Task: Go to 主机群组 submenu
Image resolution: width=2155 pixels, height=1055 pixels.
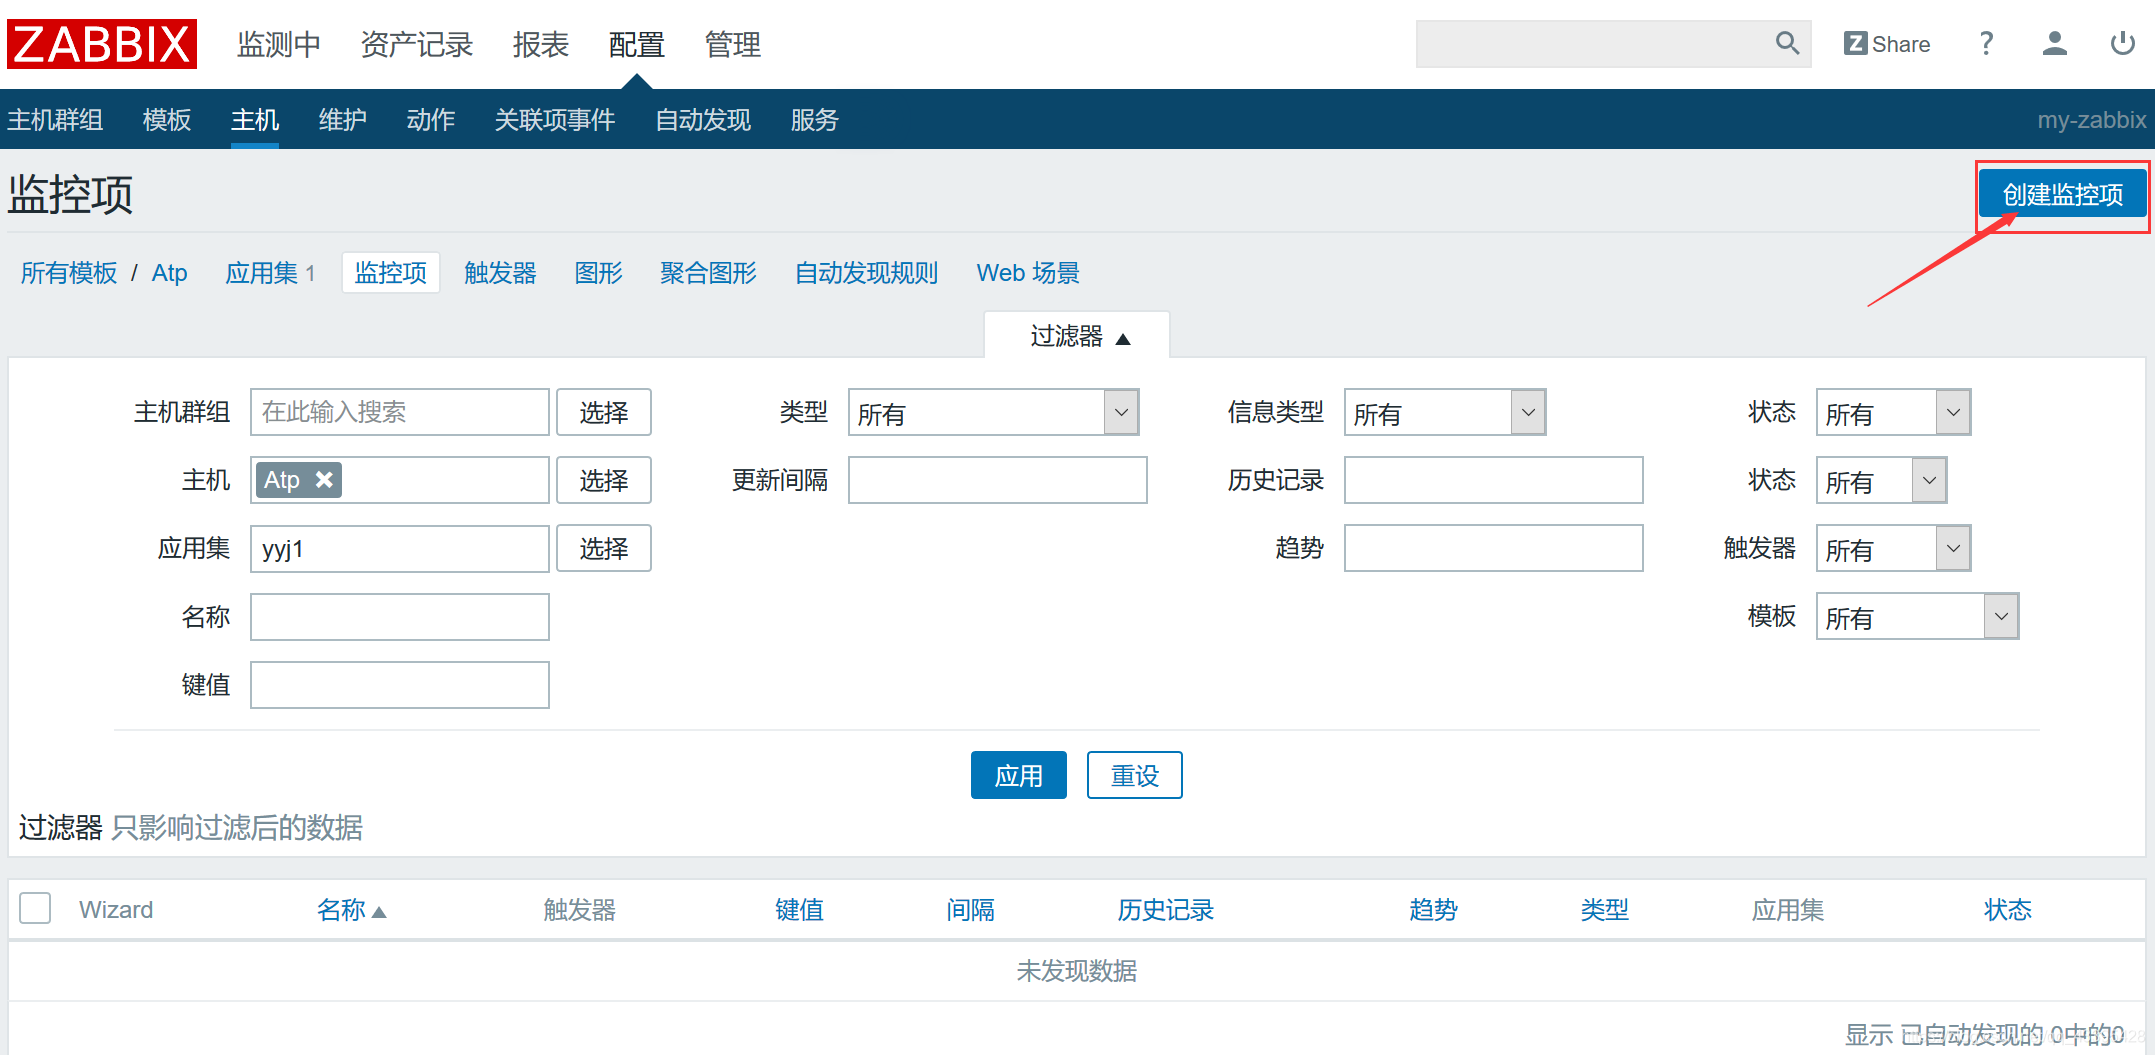Action: (55, 120)
